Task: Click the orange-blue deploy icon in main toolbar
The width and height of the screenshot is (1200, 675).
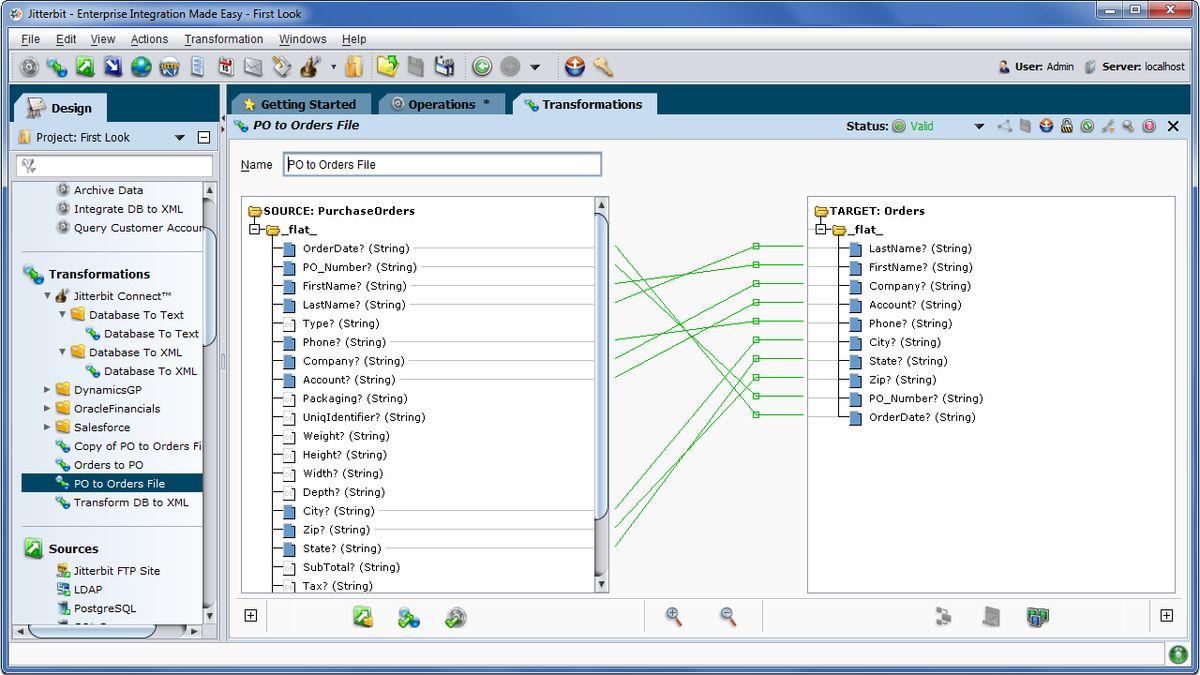Action: [574, 67]
